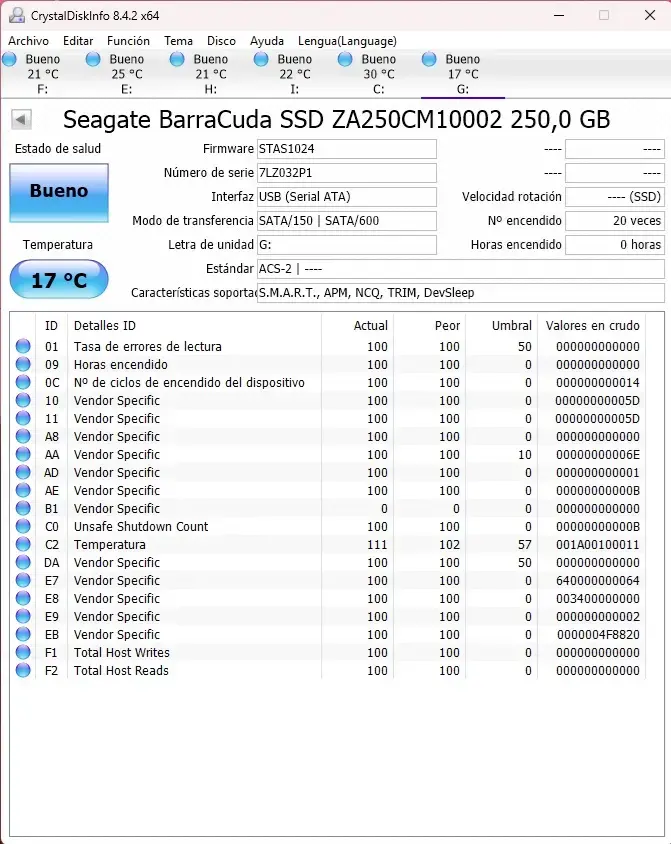This screenshot has width=671, height=844.
Task: Click the Bueno health status button
Action: coord(59,193)
